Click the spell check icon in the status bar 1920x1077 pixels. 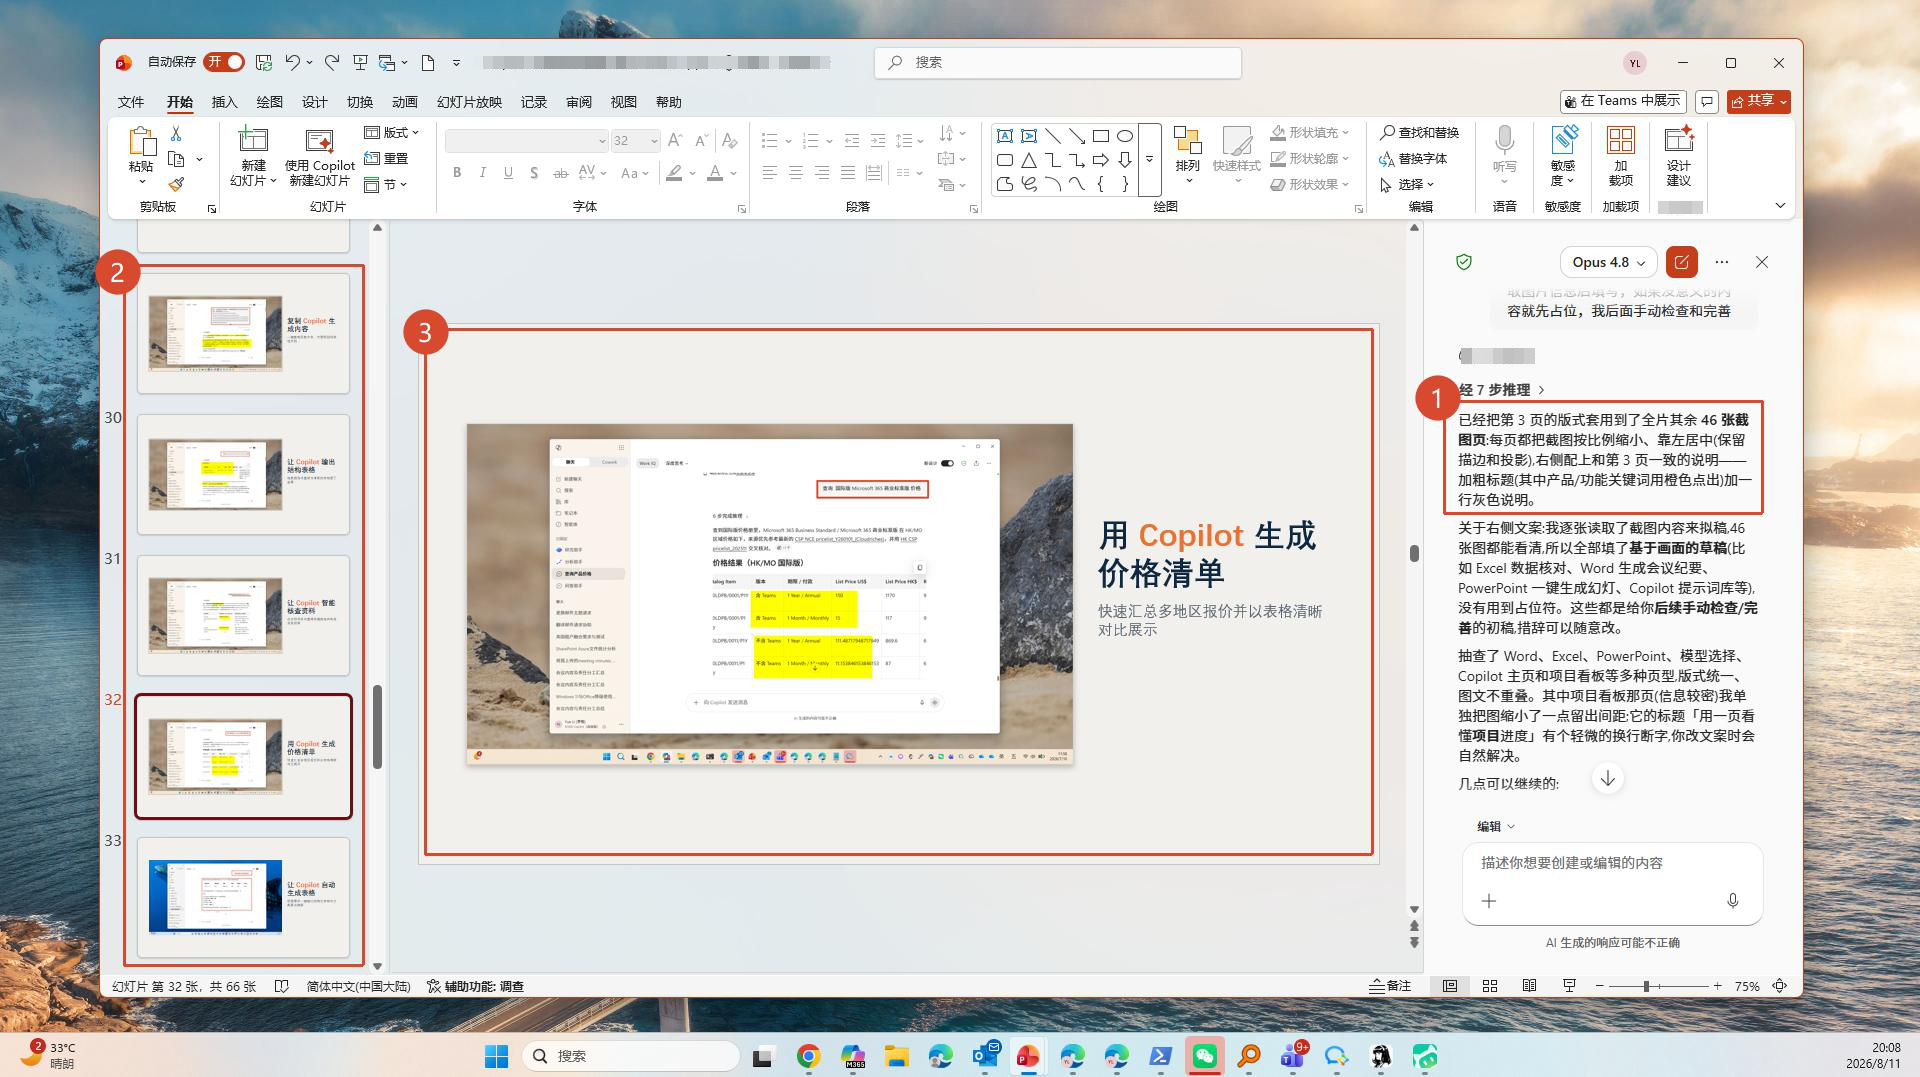click(x=282, y=986)
